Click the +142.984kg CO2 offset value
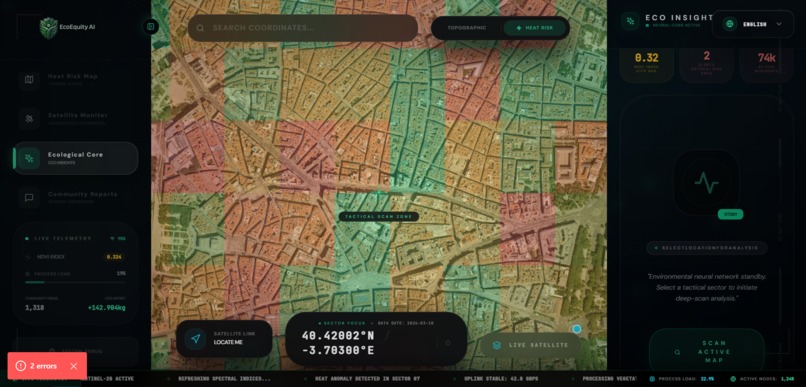Viewport: 806px width, 387px height. (x=106, y=308)
